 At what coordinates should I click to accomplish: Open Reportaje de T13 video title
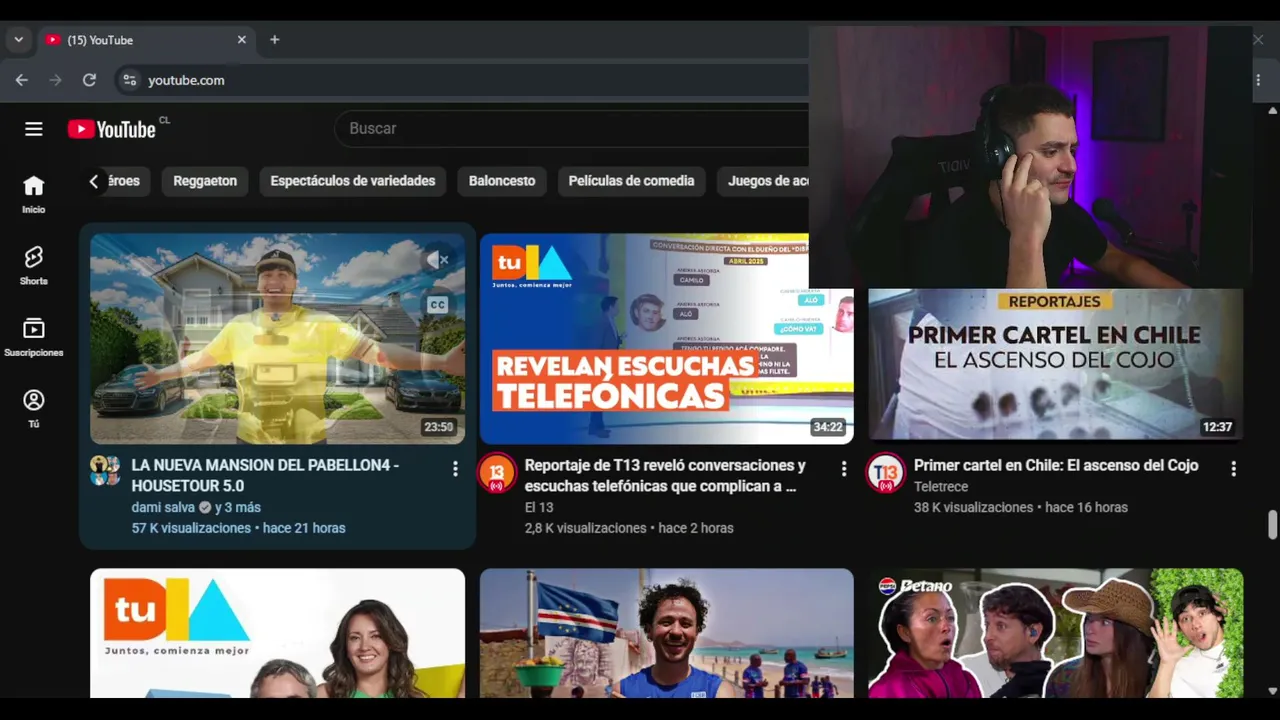(x=665, y=475)
